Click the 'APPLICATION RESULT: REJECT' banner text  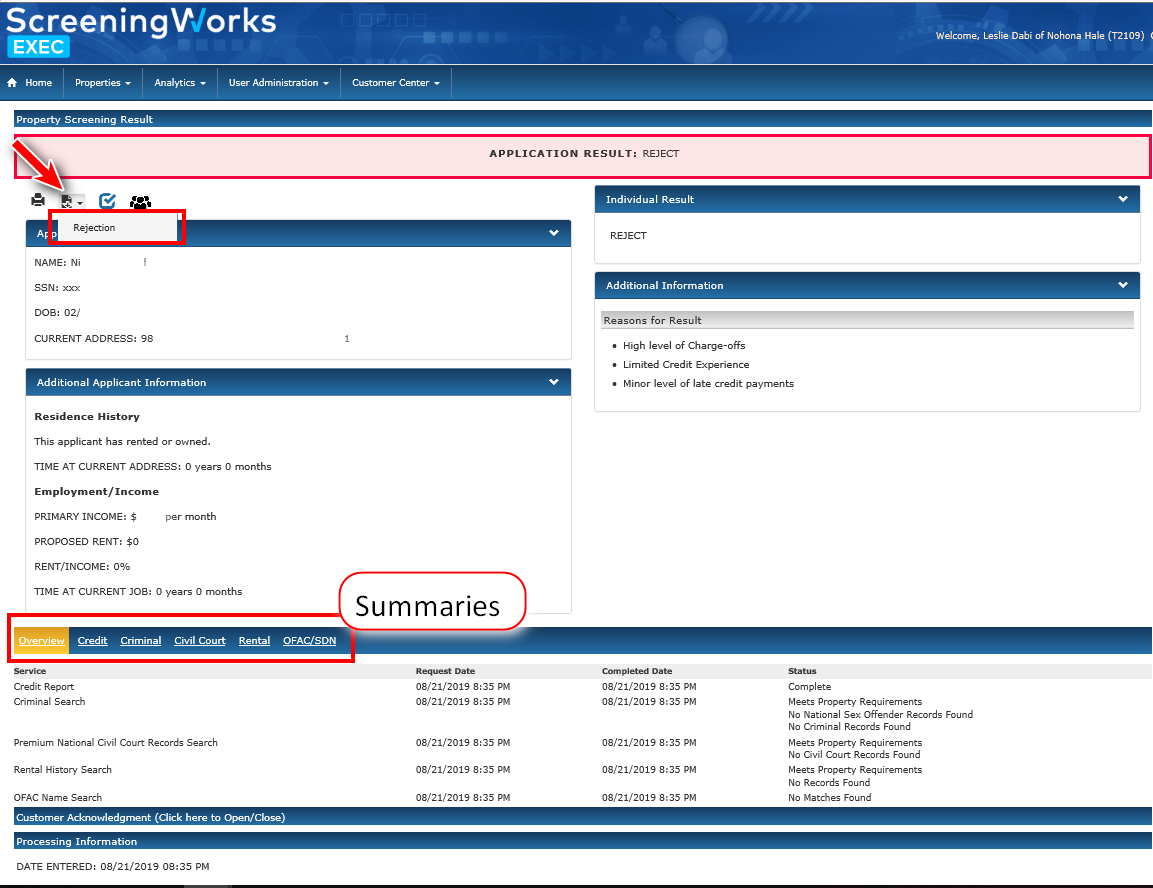click(584, 154)
